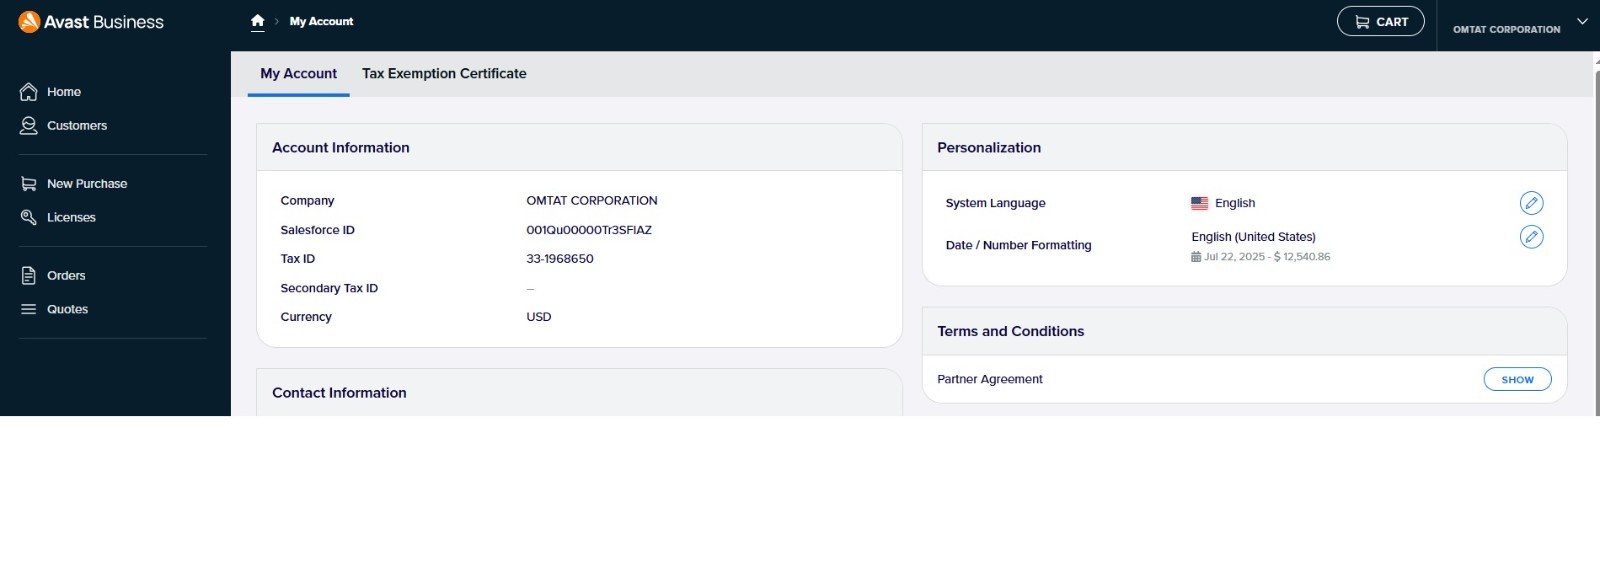Click the Quotes list icon
Viewport: 1600px width, 561px height.
point(29,310)
